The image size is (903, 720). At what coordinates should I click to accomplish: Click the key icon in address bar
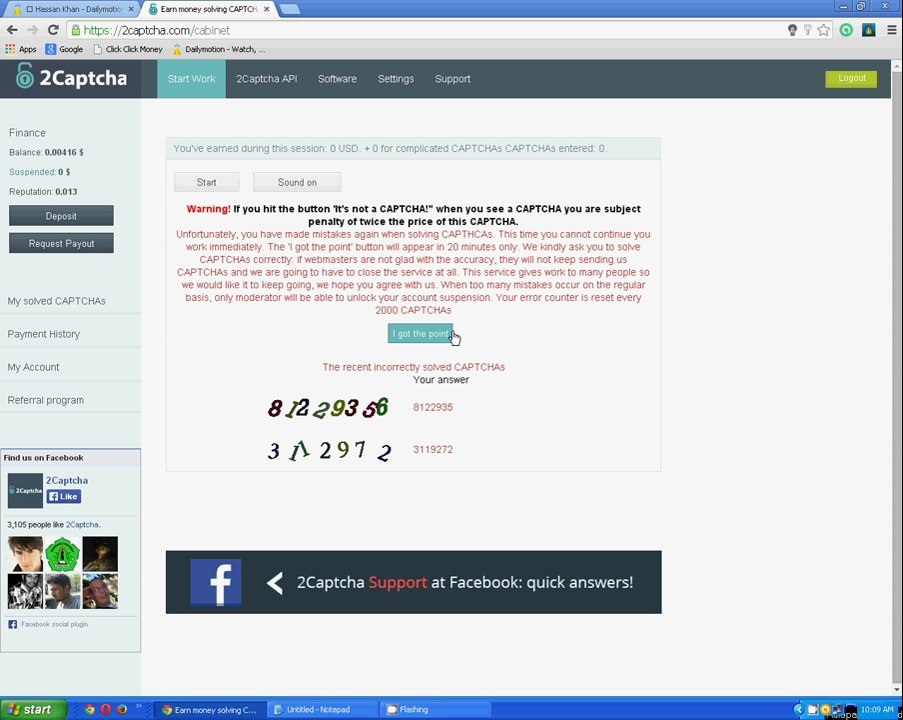807,30
